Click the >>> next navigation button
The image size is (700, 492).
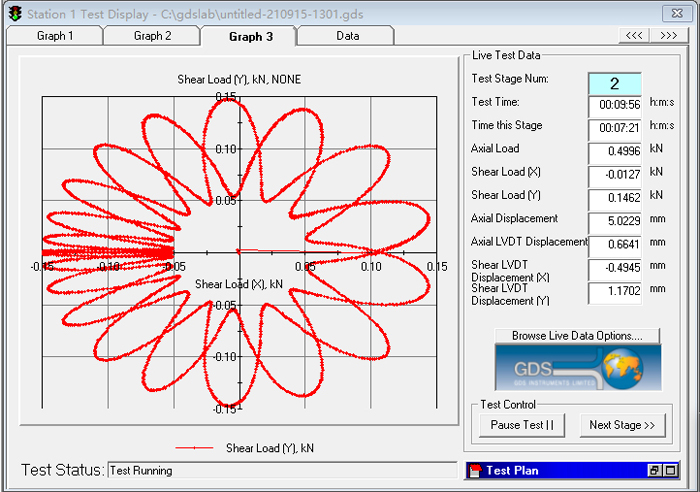(668, 36)
